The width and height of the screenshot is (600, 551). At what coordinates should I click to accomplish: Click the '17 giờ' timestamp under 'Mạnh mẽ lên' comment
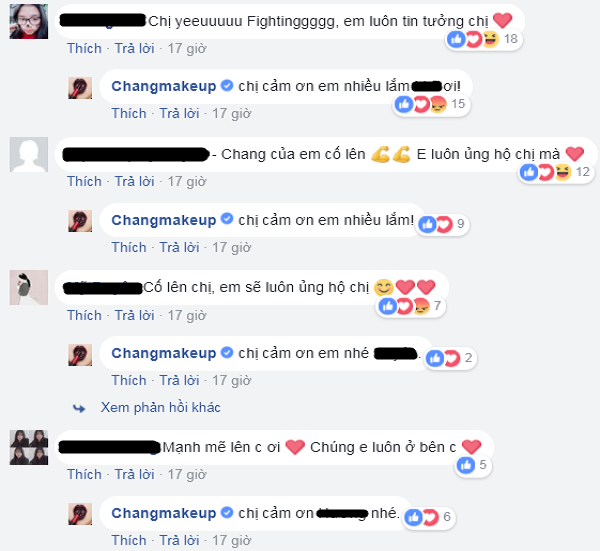(187, 474)
